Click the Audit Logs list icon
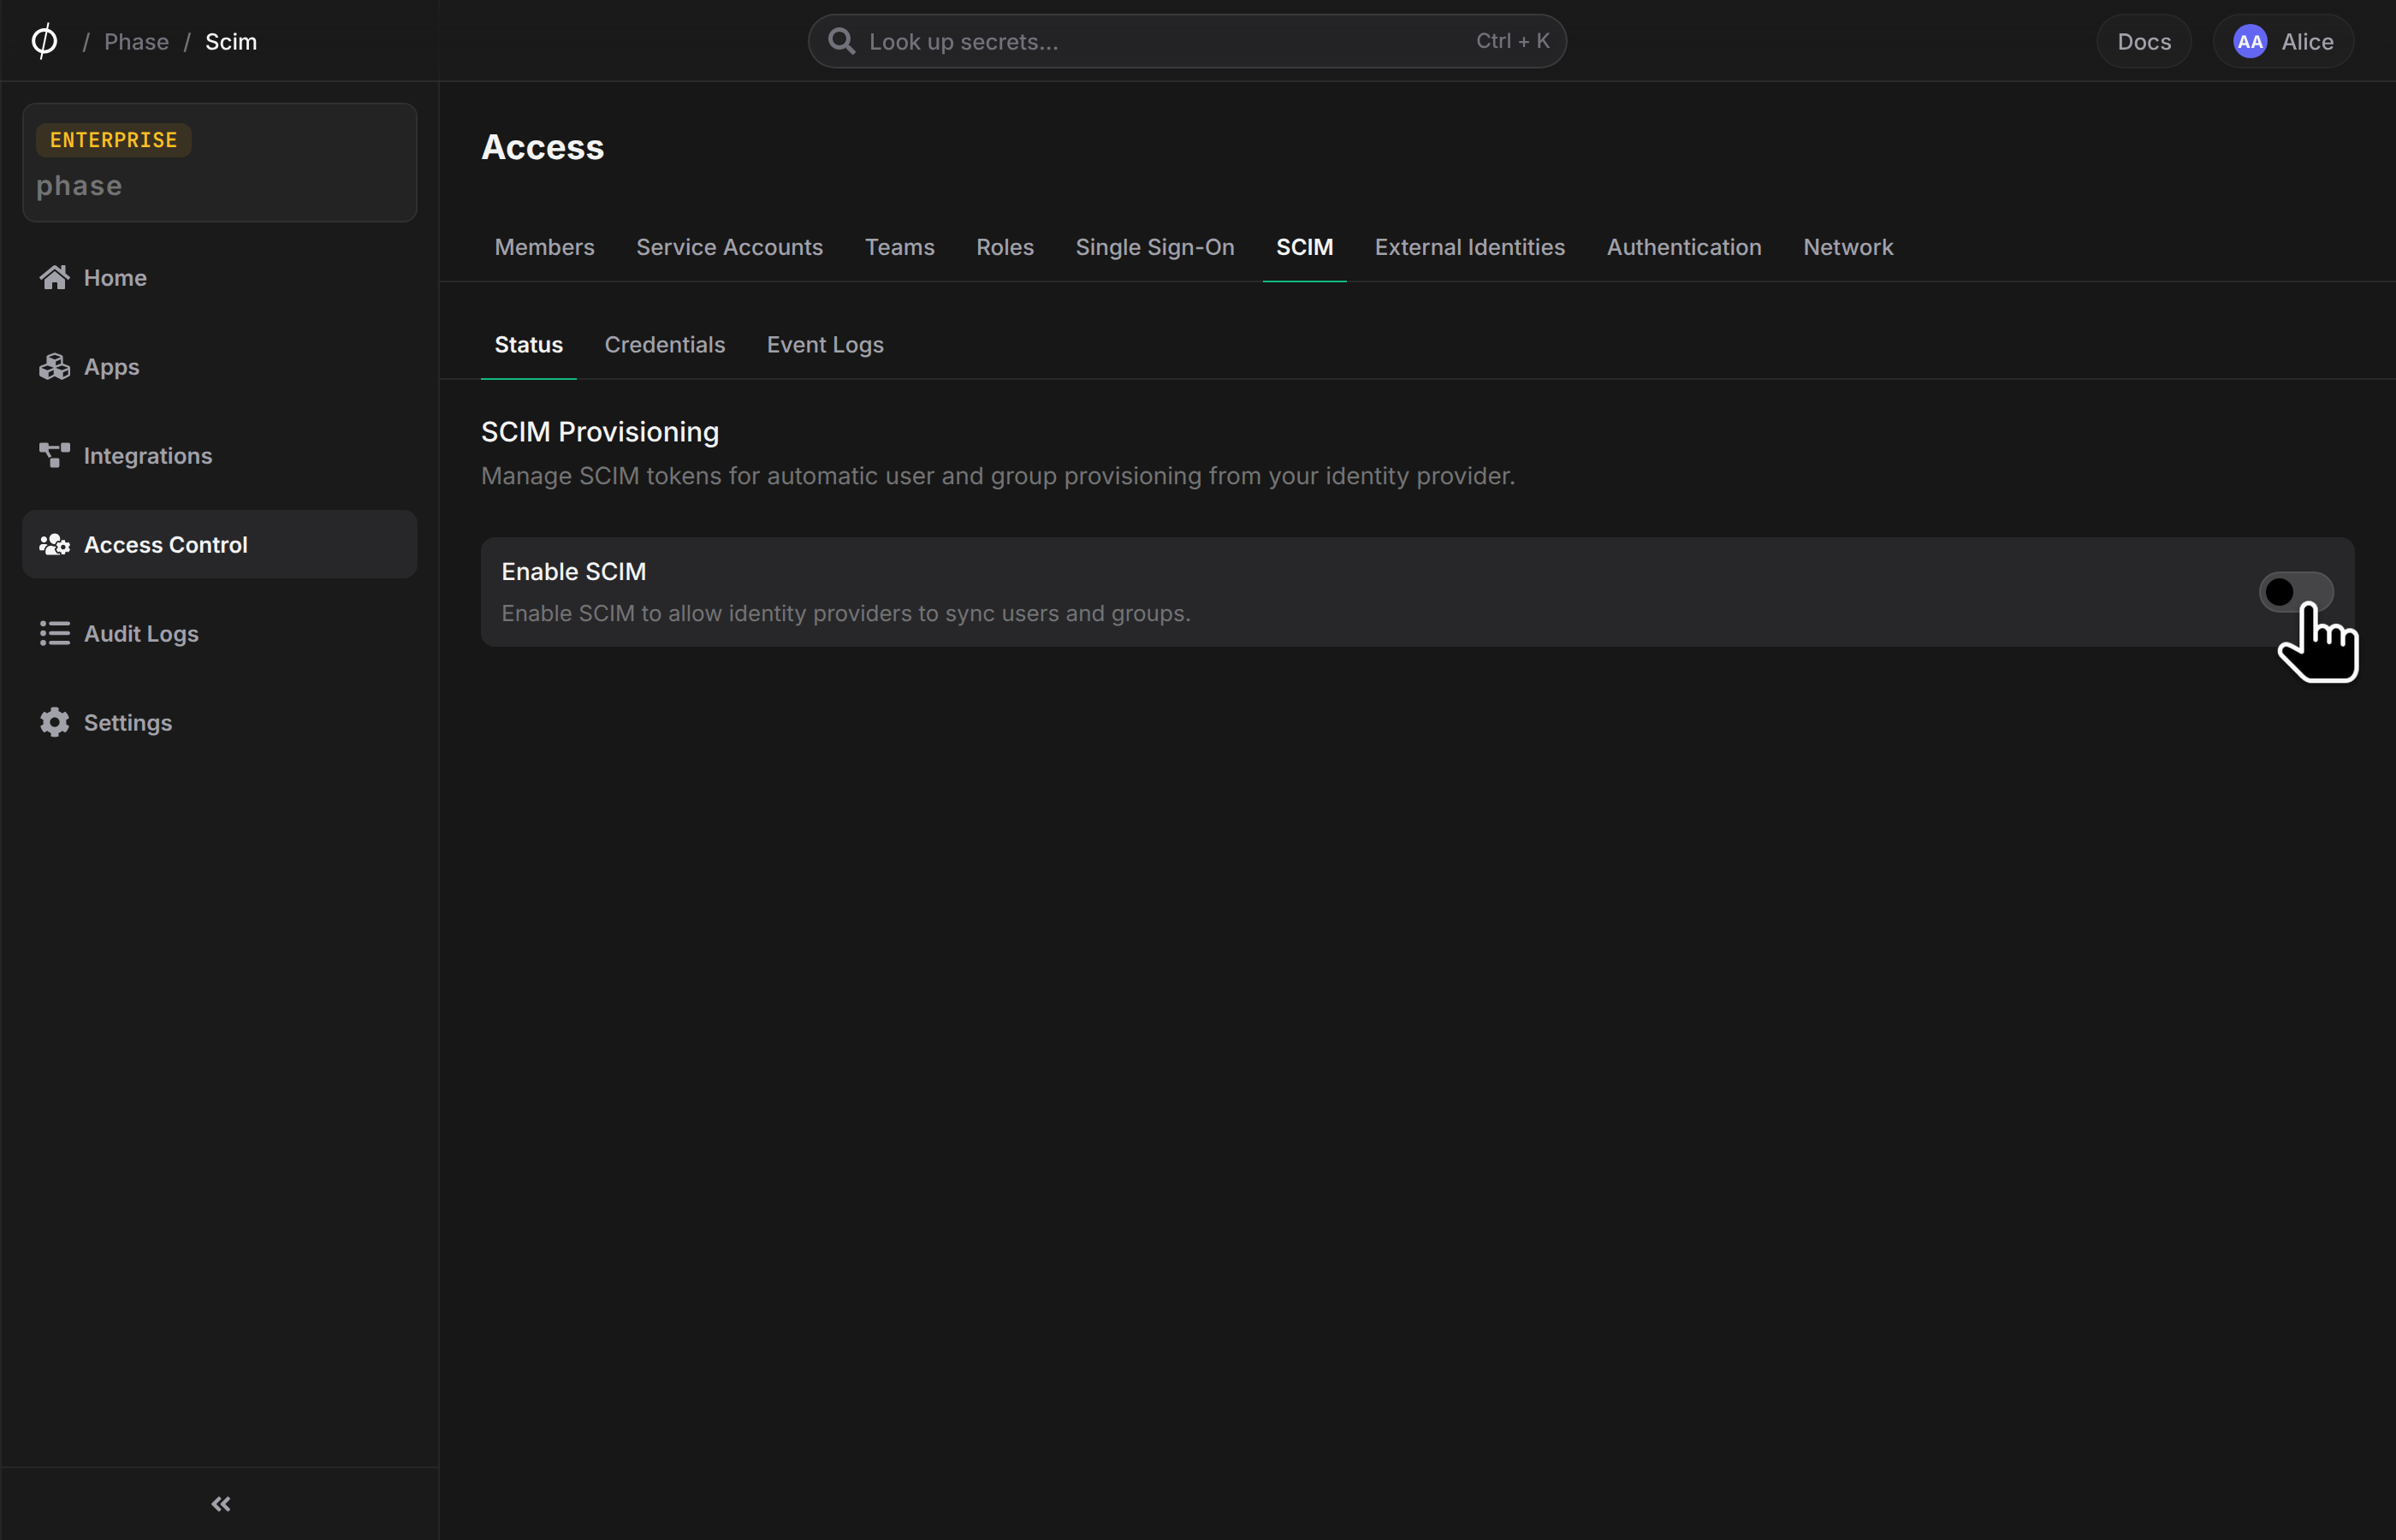Image resolution: width=2396 pixels, height=1540 pixels. 55,633
